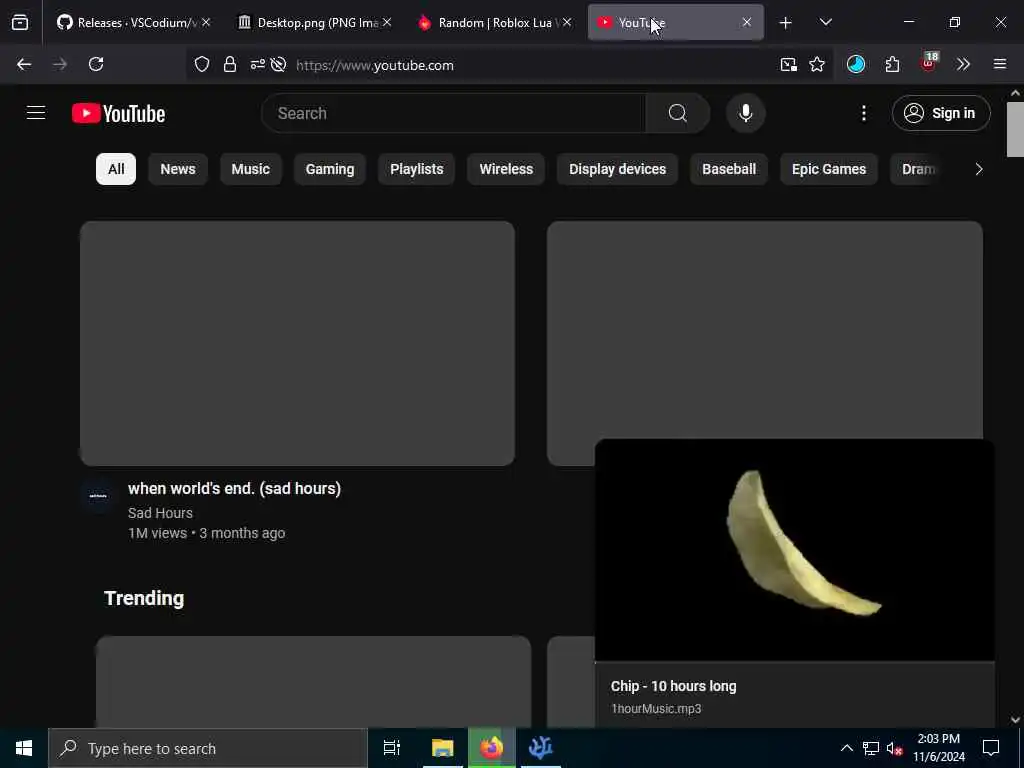Open muted volume tray icon
1024x768 pixels.
tap(894, 748)
